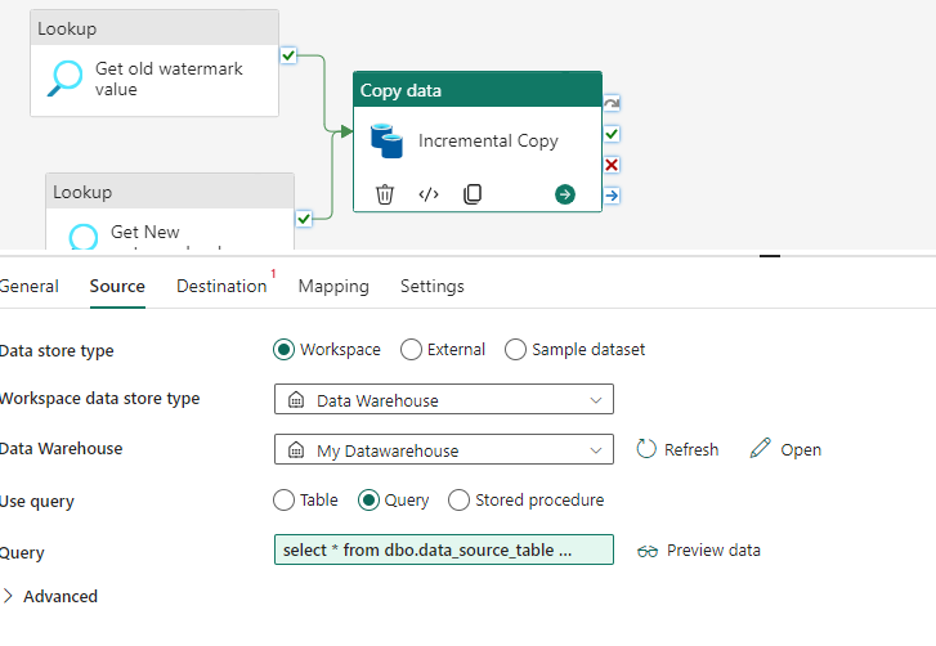This screenshot has height=646, width=936.
Task: Select the External radio option
Action: (411, 349)
